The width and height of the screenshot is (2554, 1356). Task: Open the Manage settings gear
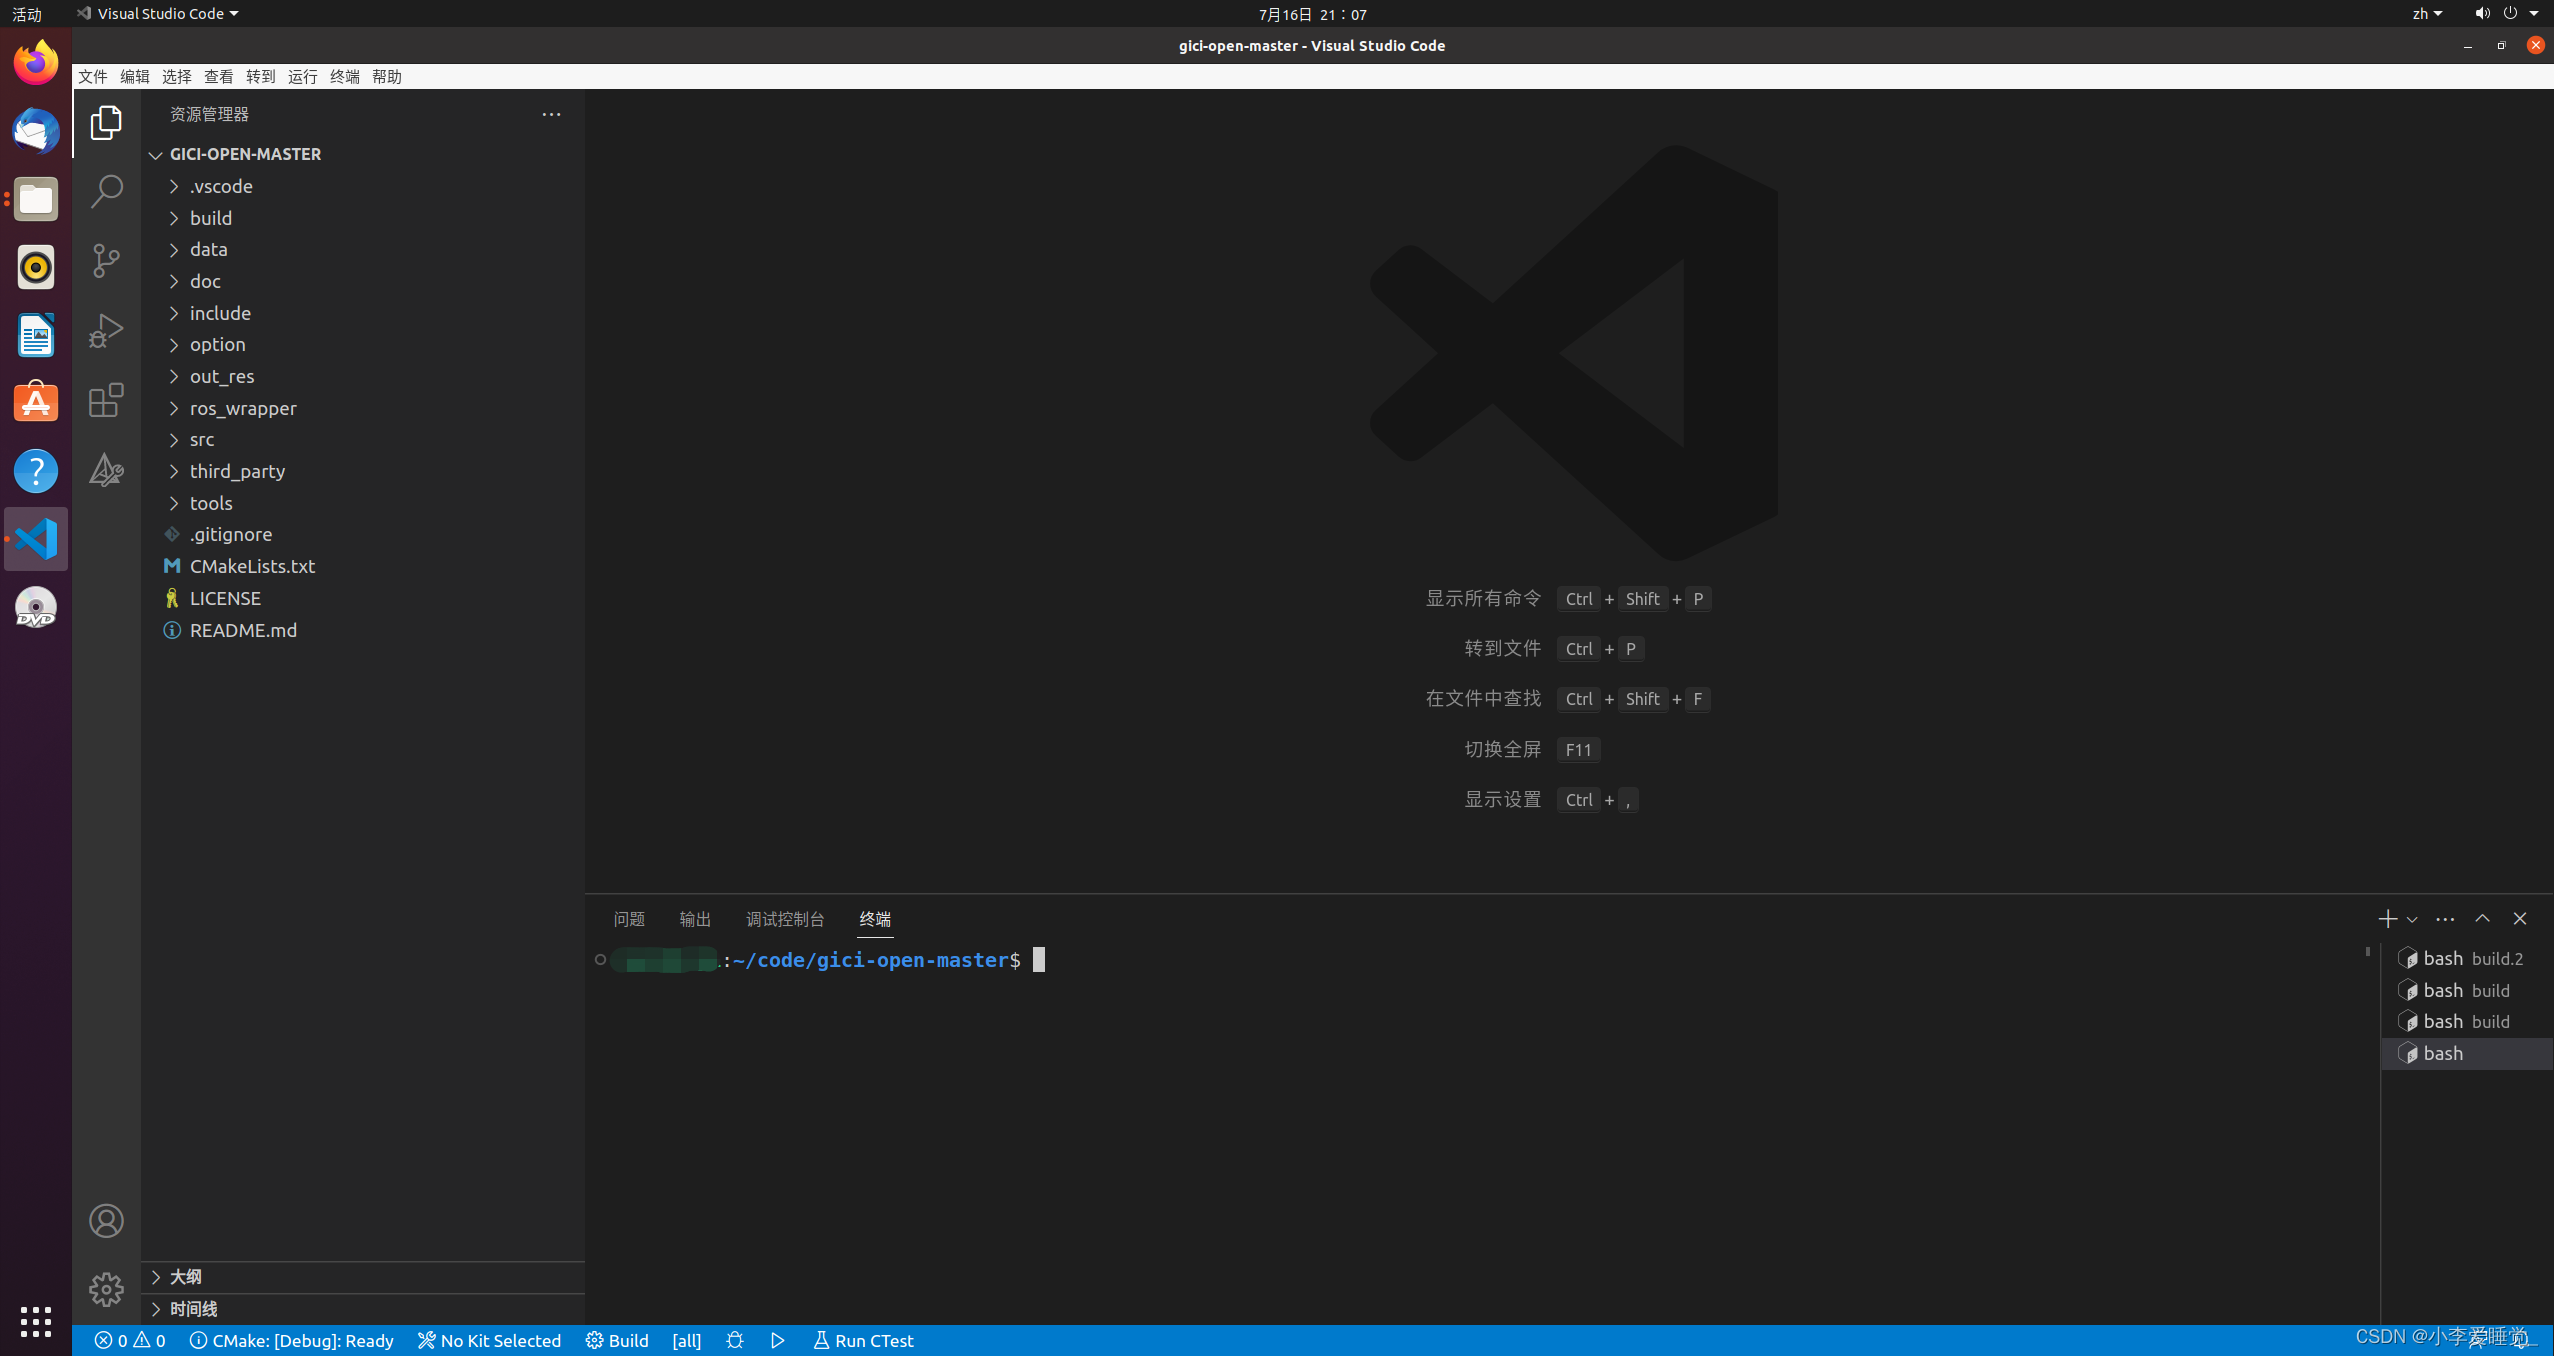point(106,1289)
